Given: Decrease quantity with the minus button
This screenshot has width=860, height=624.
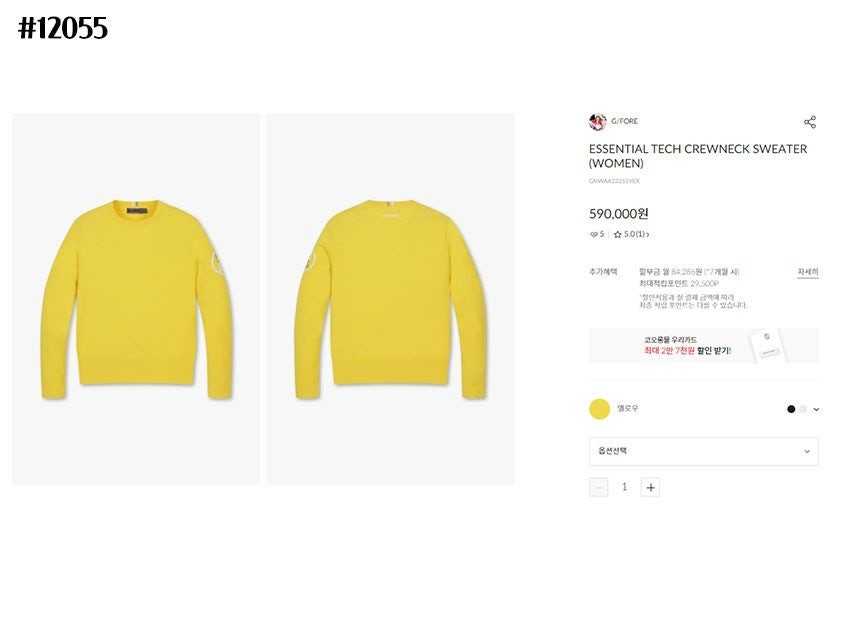Looking at the screenshot, I should pos(599,487).
